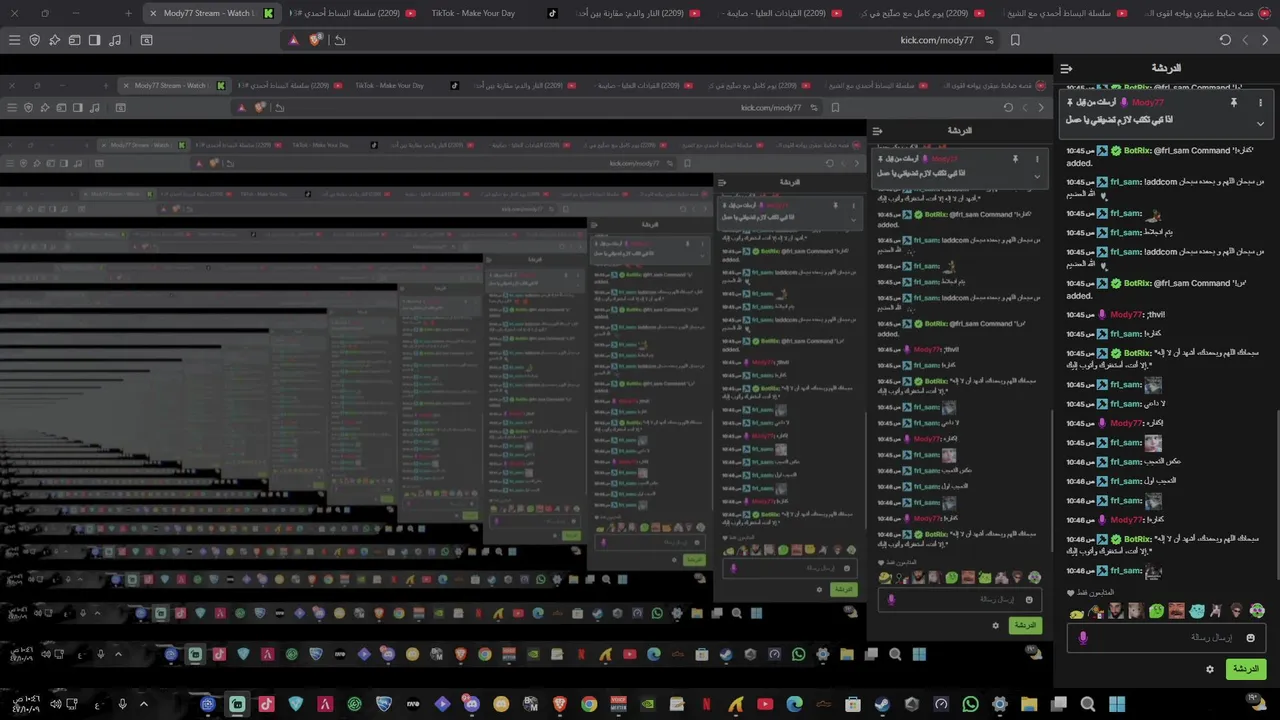Open TikTok from the taskbar
This screenshot has height=720, width=1280.
pos(266,704)
